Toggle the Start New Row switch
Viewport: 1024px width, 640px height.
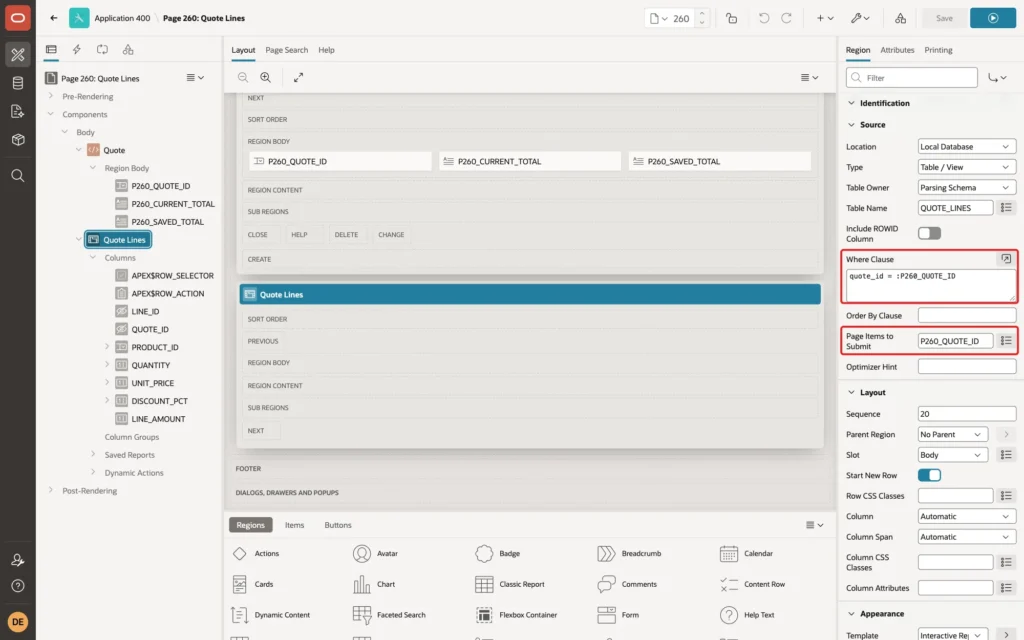[x=929, y=475]
